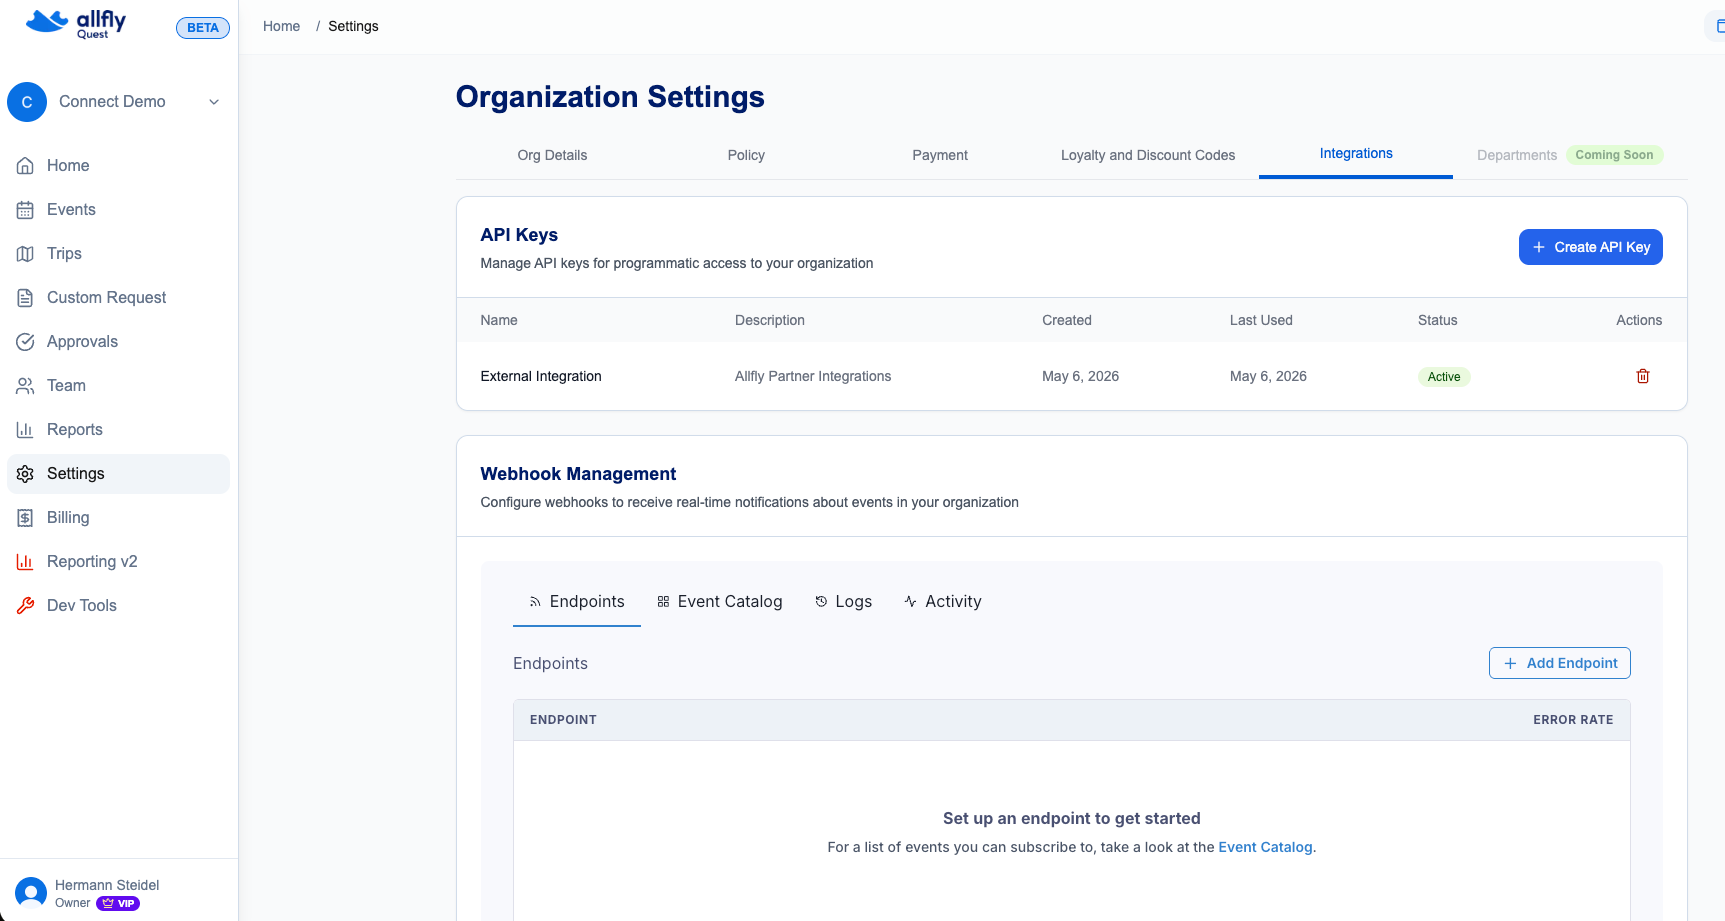Open the Home sidebar icon

[x=26, y=166]
